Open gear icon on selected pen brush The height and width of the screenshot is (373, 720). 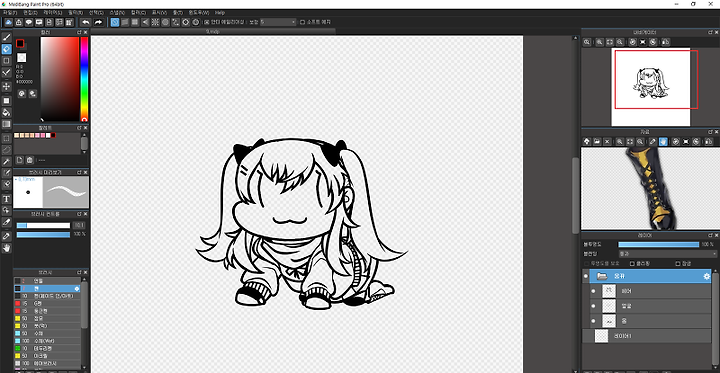pyautogui.click(x=77, y=288)
